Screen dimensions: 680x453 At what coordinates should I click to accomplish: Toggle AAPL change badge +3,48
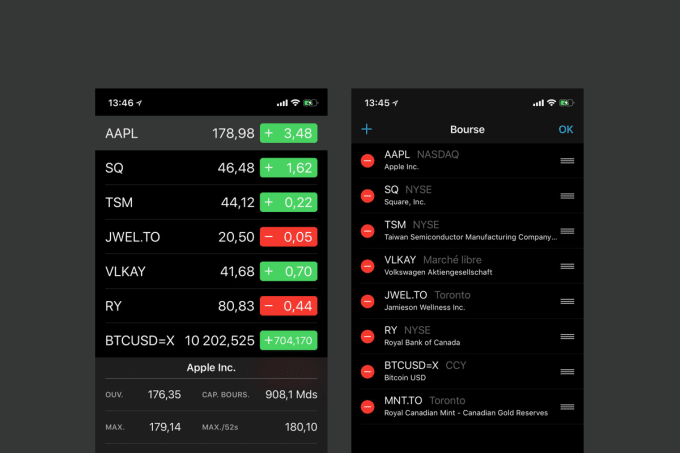pos(288,133)
